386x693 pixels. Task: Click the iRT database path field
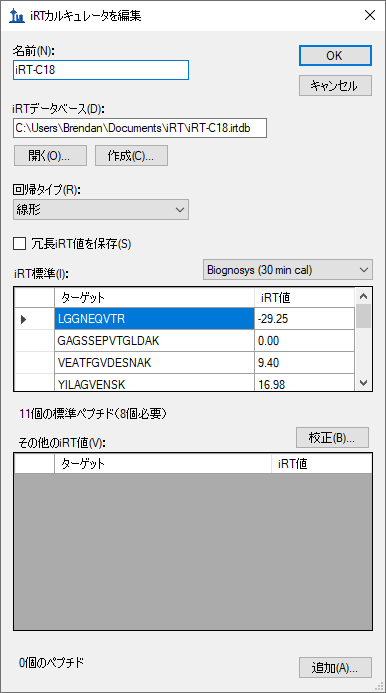[x=140, y=128]
